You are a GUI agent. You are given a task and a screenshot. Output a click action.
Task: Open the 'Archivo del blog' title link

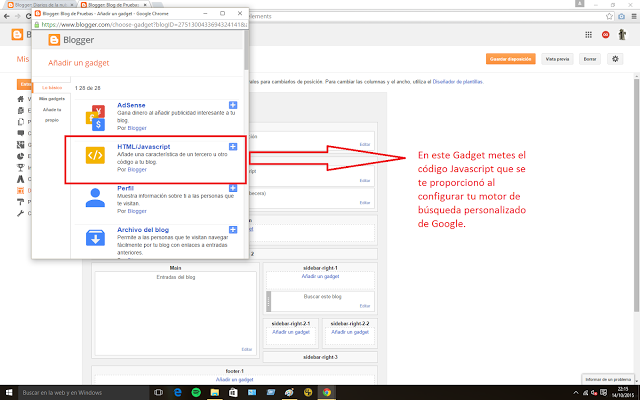[143, 230]
